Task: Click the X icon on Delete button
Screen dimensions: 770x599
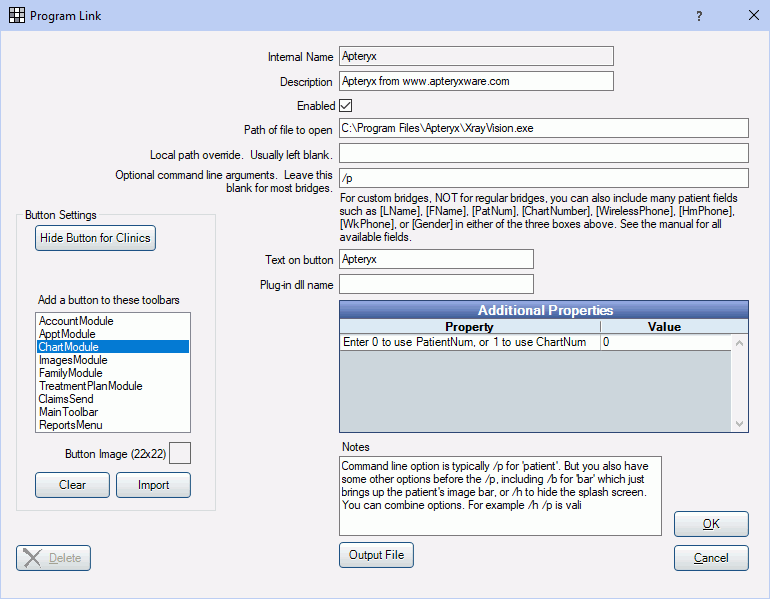Action: click(32, 558)
